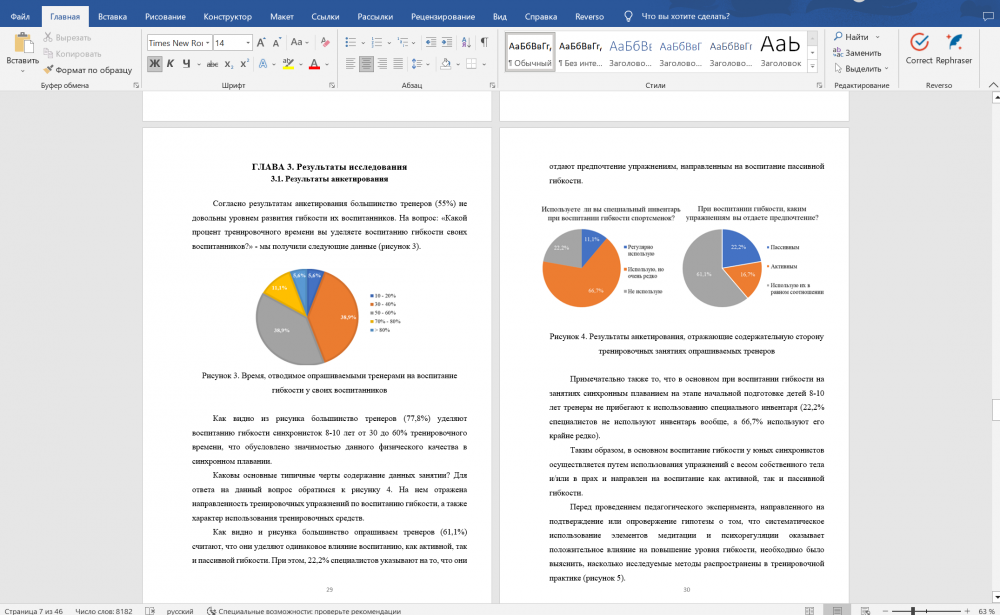The width and height of the screenshot is (1000, 615).
Task: Click the page indicator Страница 7 из 46
Action: 34,611
